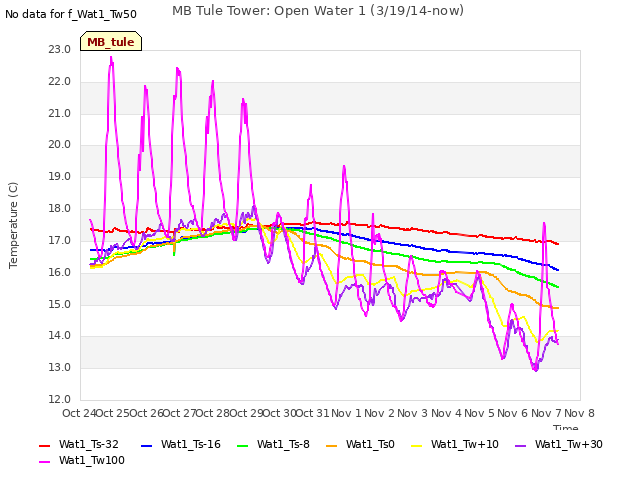The height and width of the screenshot is (480, 640).
Task: Click the Nov 6 x-axis date label
Action: (x=513, y=413)
